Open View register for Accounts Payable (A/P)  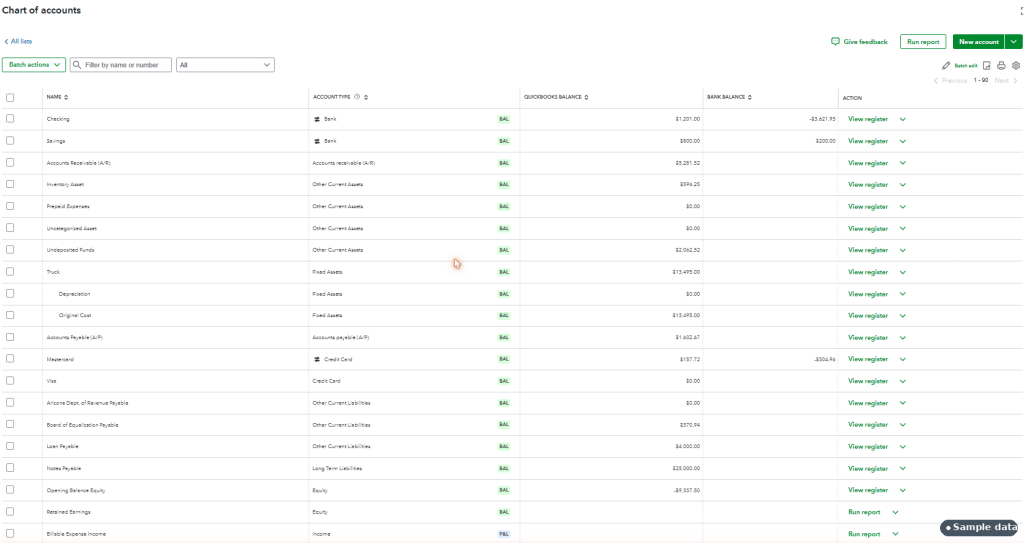click(x=868, y=338)
